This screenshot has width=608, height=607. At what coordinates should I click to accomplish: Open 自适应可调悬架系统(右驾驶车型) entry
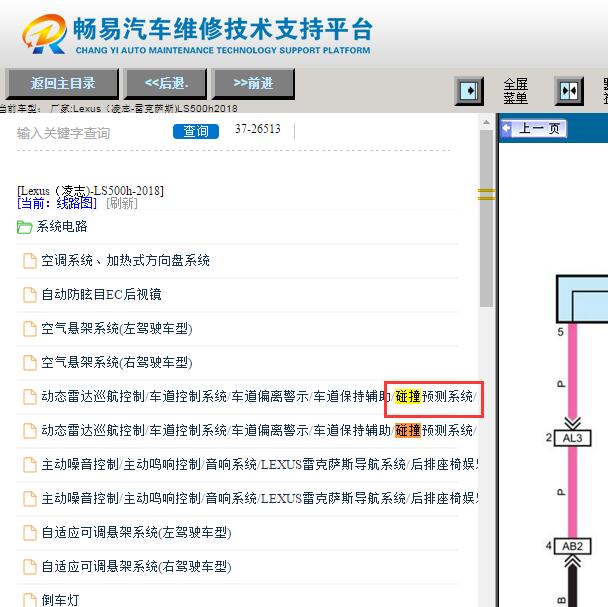point(136,567)
